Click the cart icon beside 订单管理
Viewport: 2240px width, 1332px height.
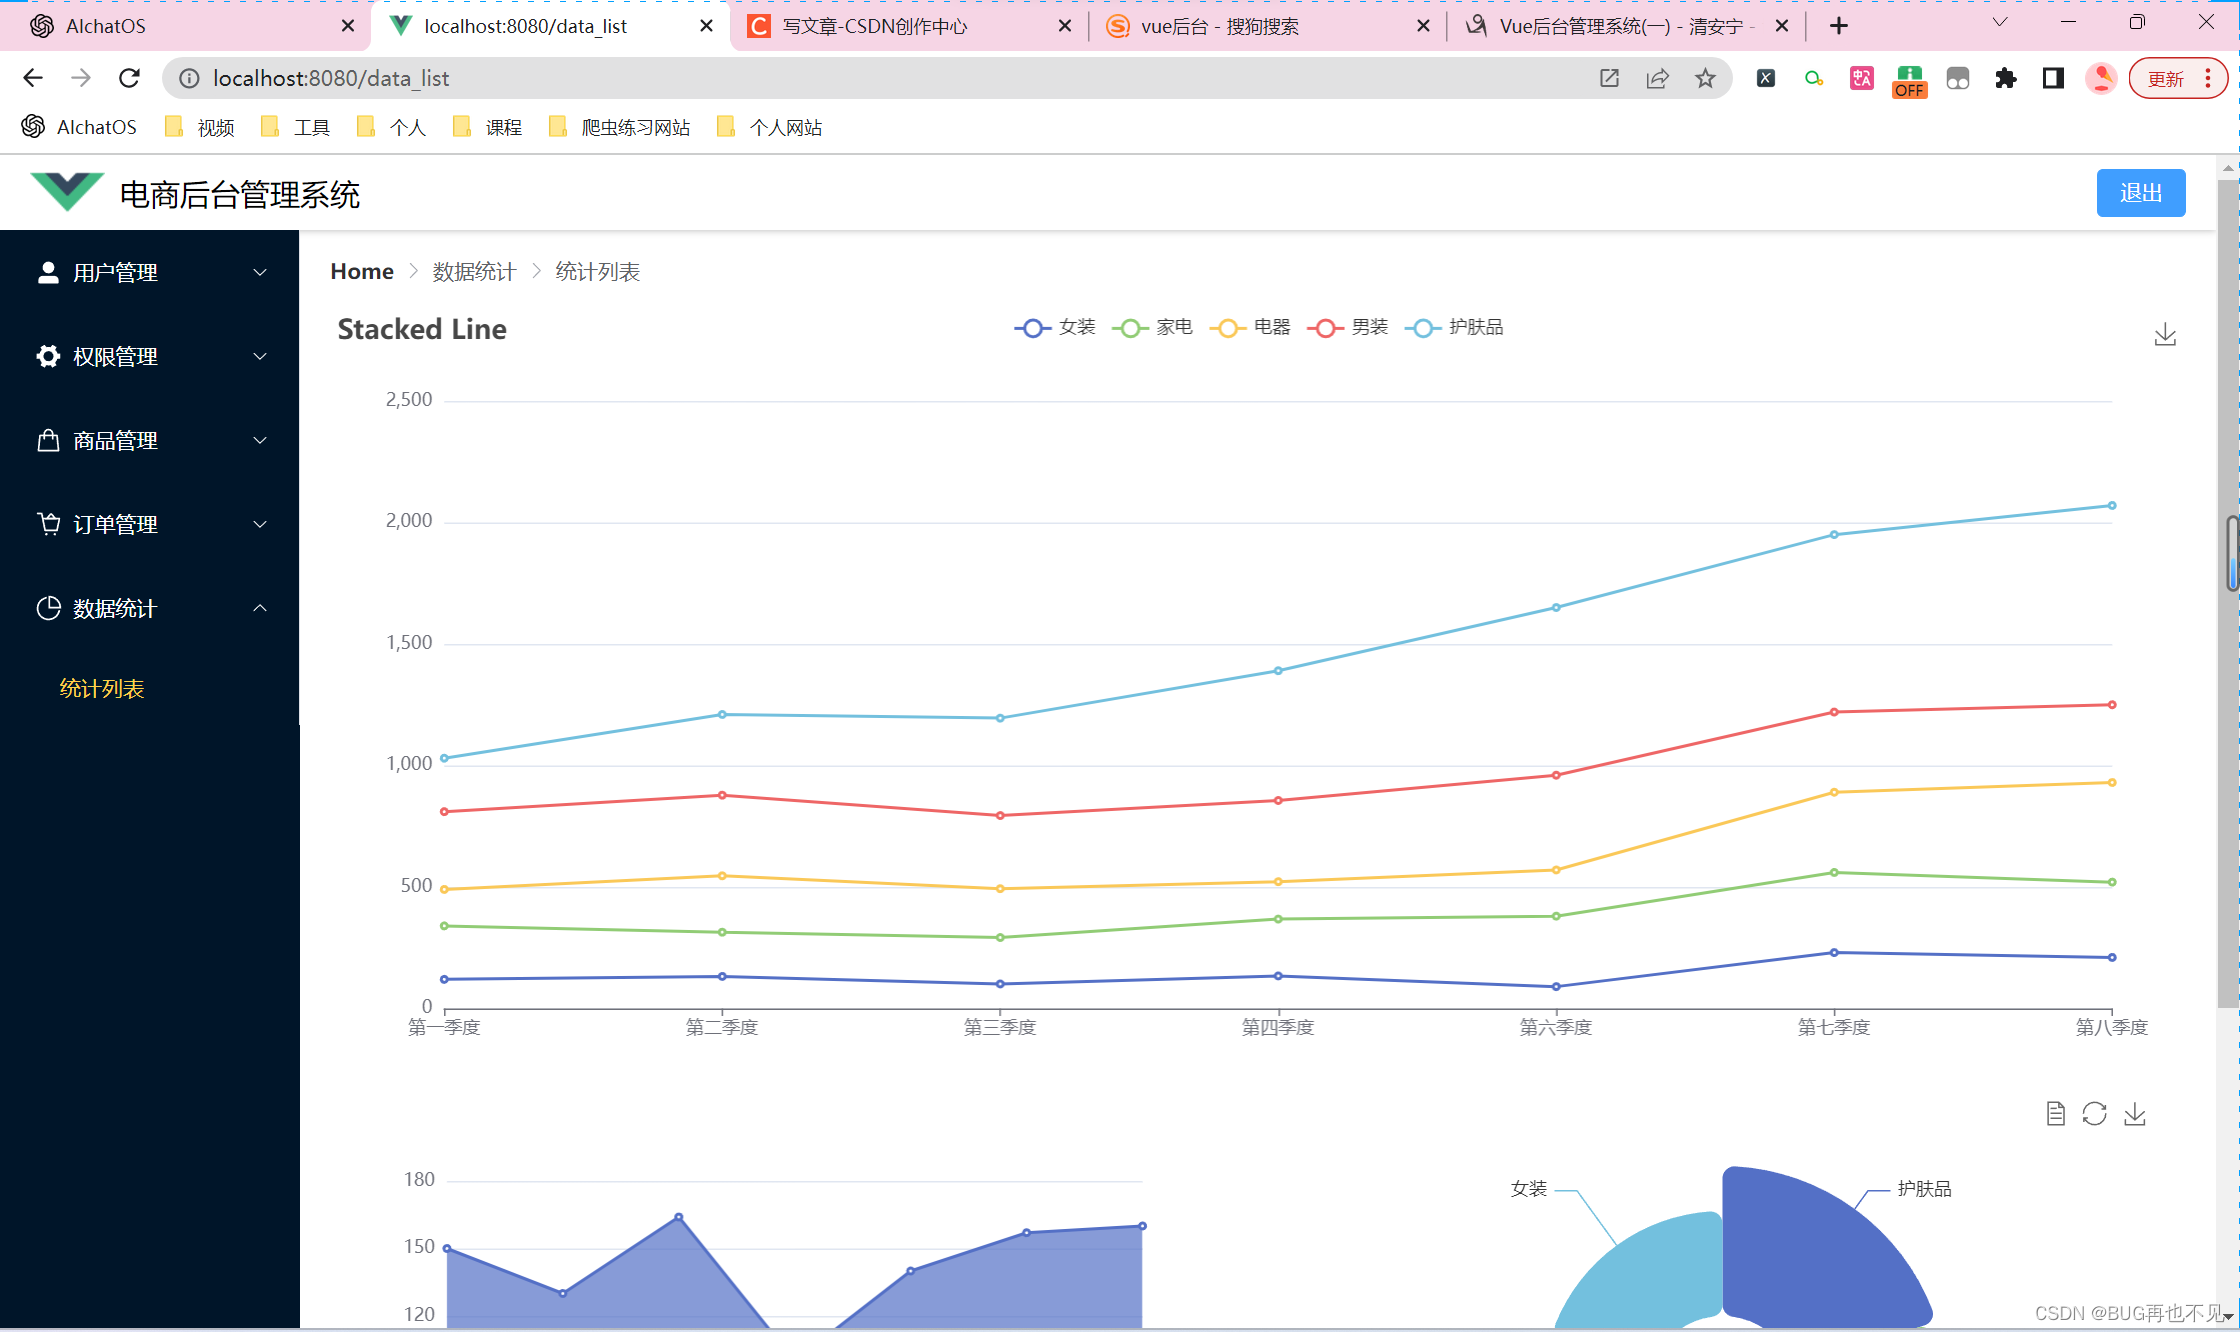(x=48, y=524)
